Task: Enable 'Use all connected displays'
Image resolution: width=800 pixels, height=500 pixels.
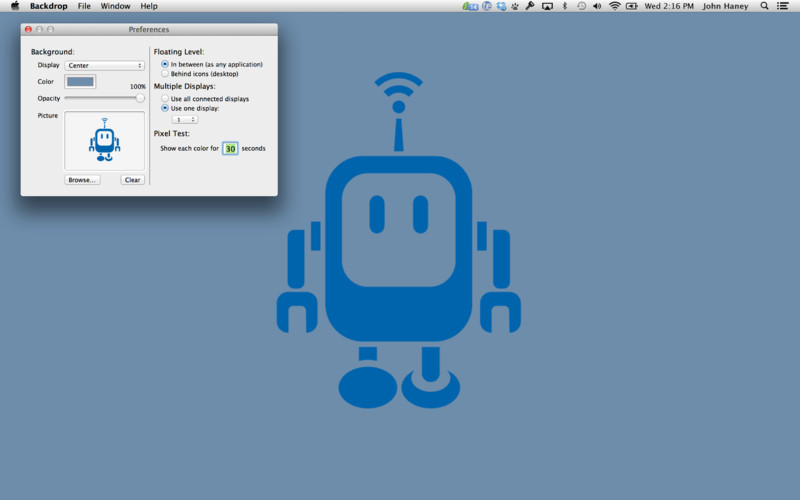Action: tap(165, 99)
